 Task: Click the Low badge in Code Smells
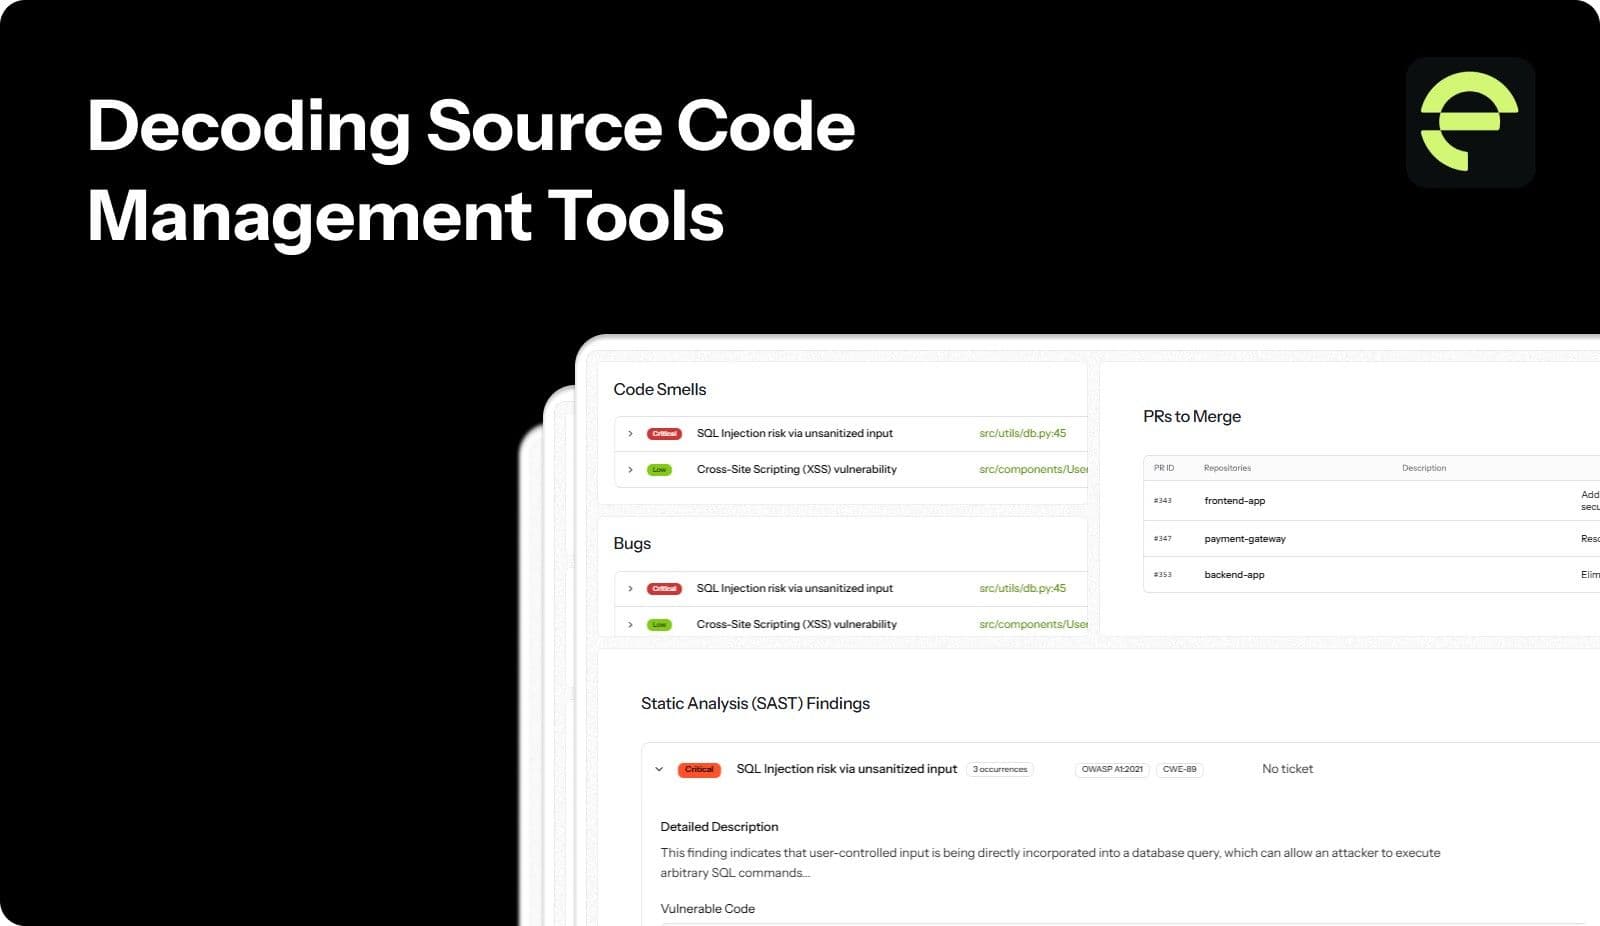click(x=659, y=470)
